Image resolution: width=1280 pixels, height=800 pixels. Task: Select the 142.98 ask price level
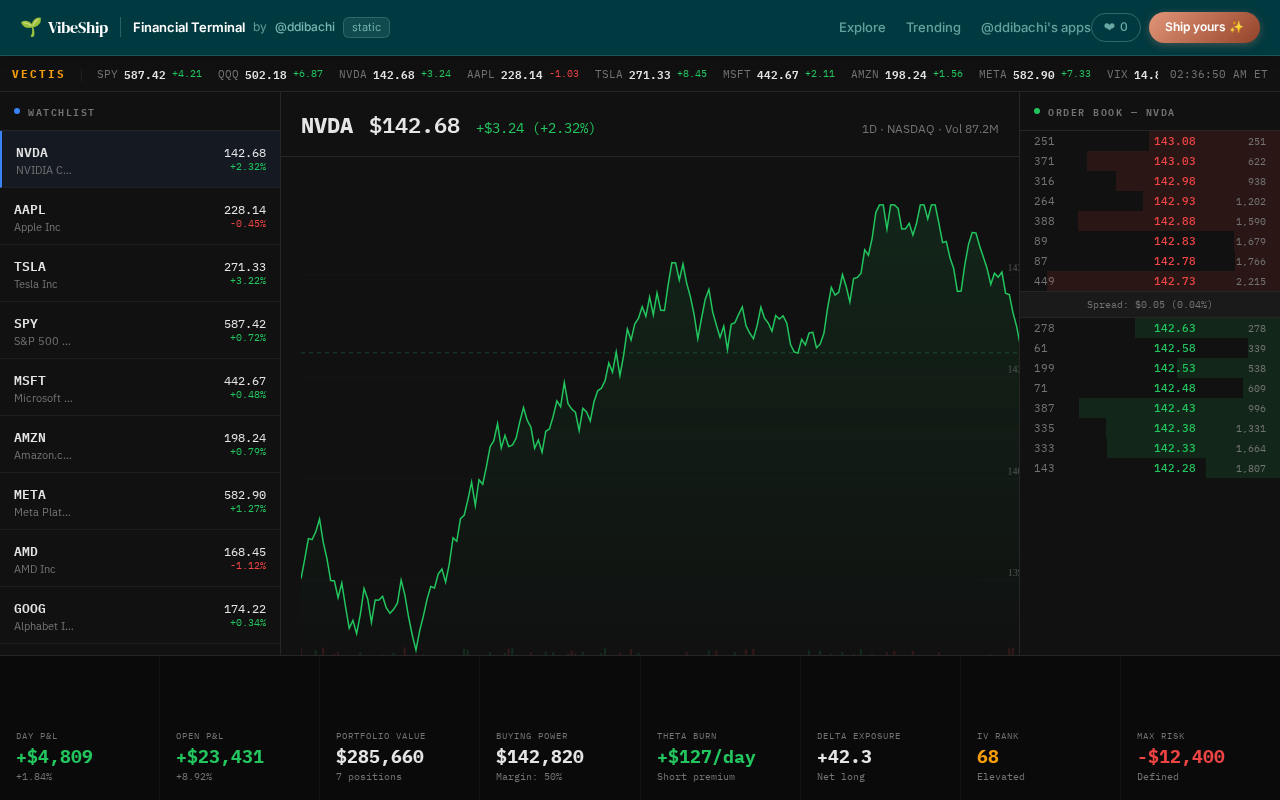1150,181
